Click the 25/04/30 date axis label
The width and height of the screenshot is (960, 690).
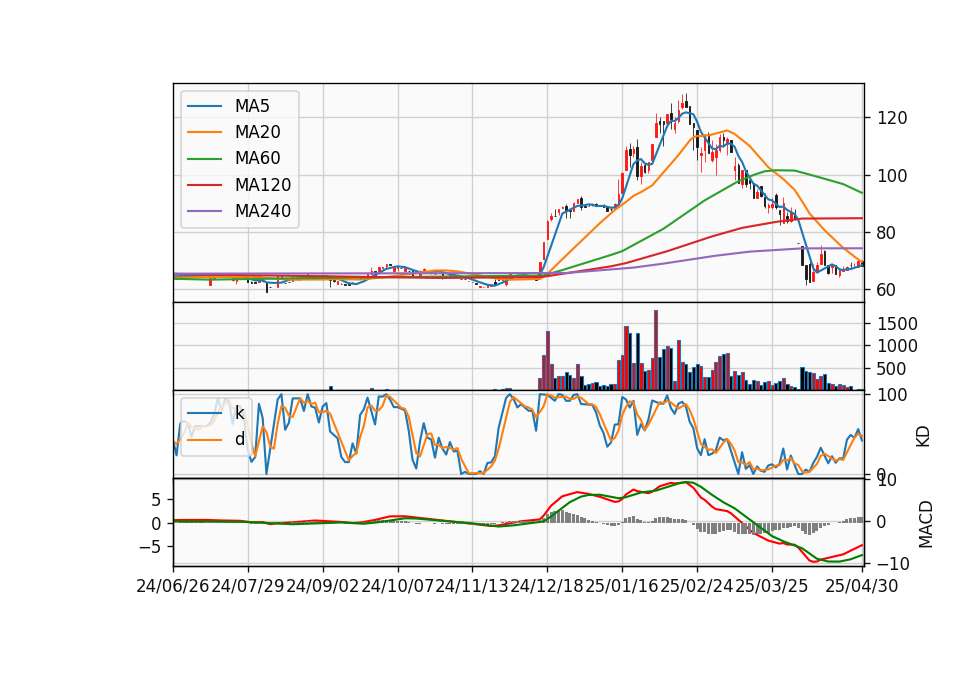tap(861, 586)
